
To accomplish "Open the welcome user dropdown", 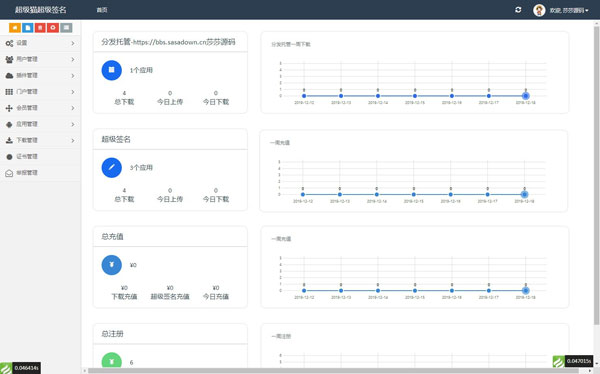I will [569, 10].
